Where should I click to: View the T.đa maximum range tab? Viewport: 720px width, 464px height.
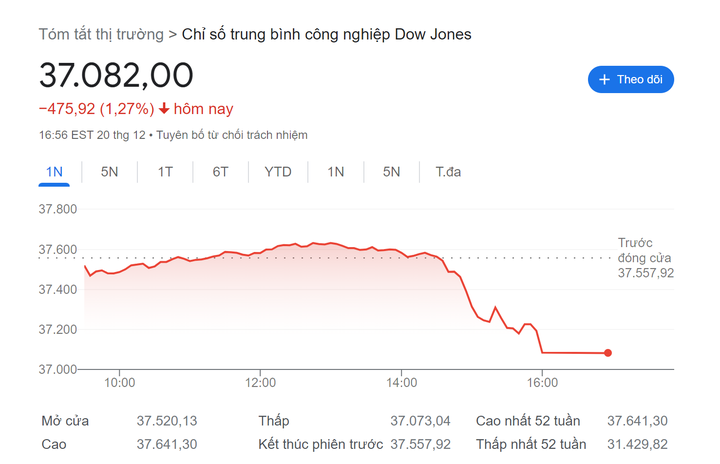448,172
